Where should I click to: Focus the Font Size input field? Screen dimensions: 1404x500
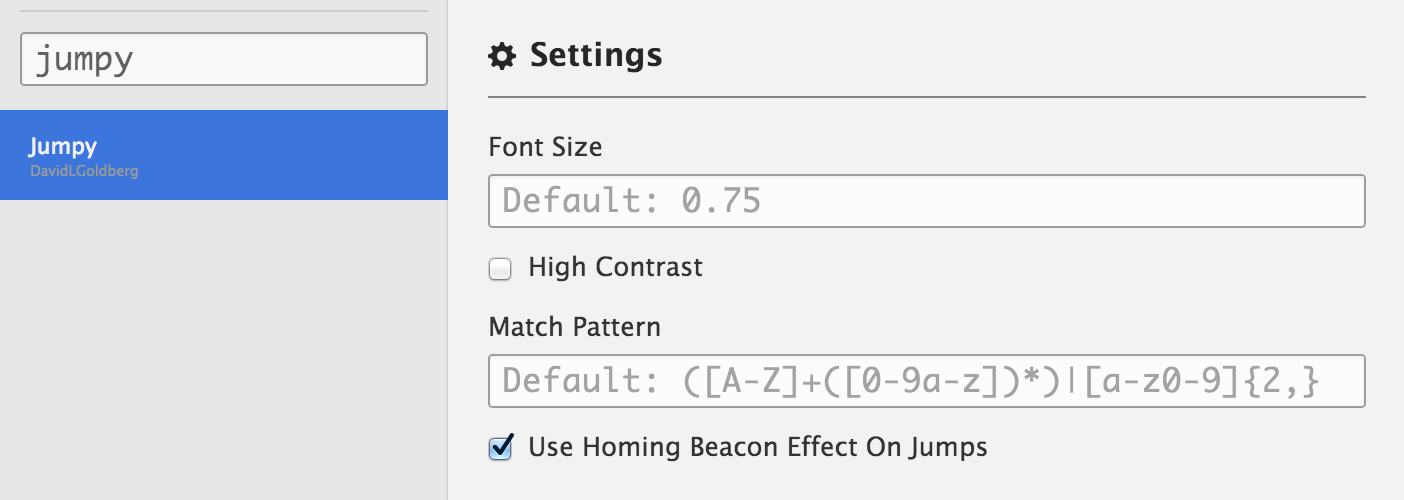926,201
